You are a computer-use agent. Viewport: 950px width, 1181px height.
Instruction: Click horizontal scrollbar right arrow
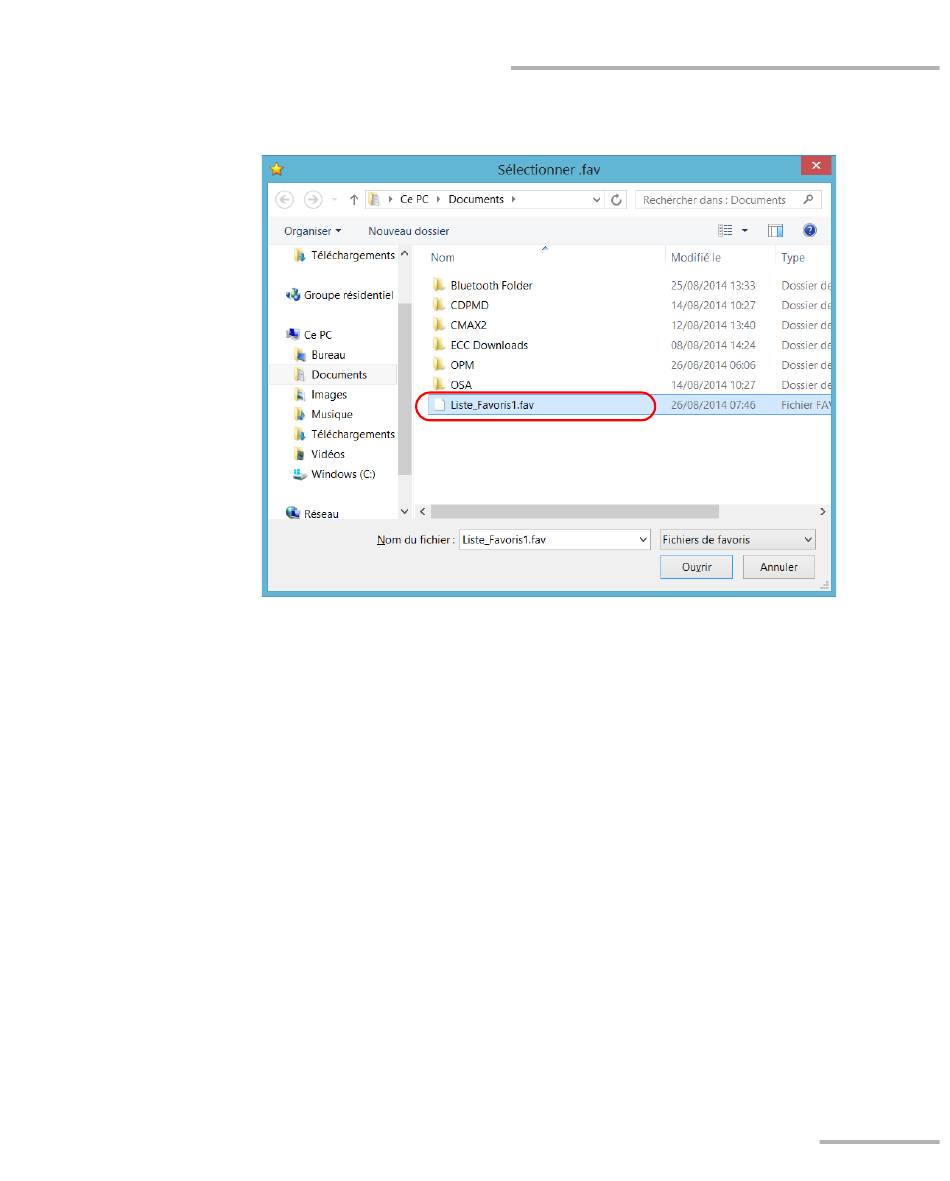click(x=822, y=511)
